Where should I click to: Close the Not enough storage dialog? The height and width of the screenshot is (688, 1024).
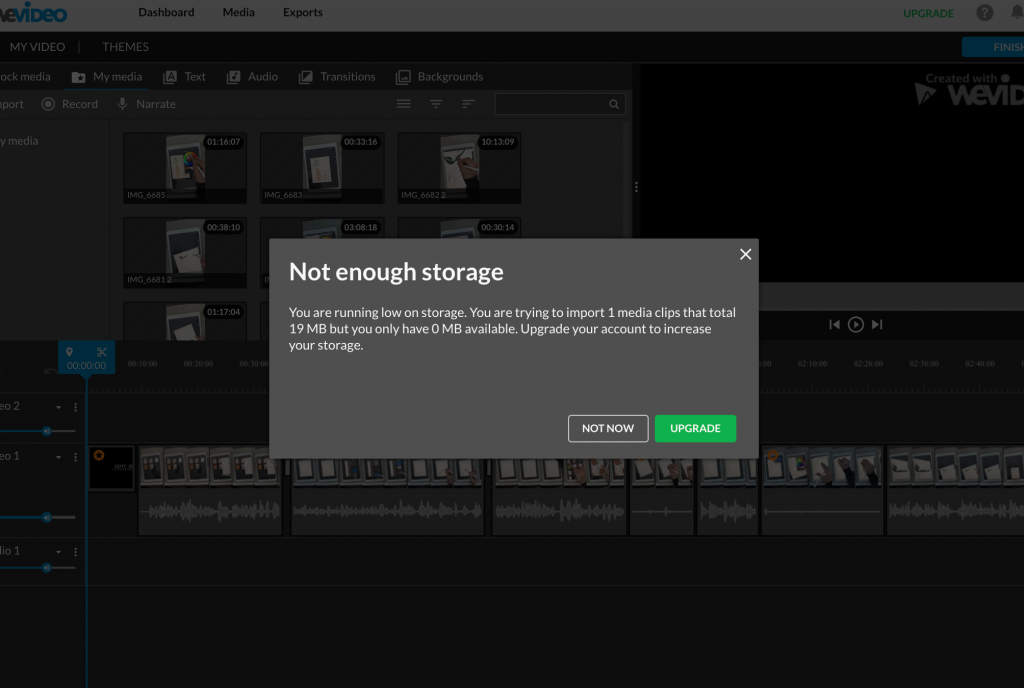click(745, 255)
